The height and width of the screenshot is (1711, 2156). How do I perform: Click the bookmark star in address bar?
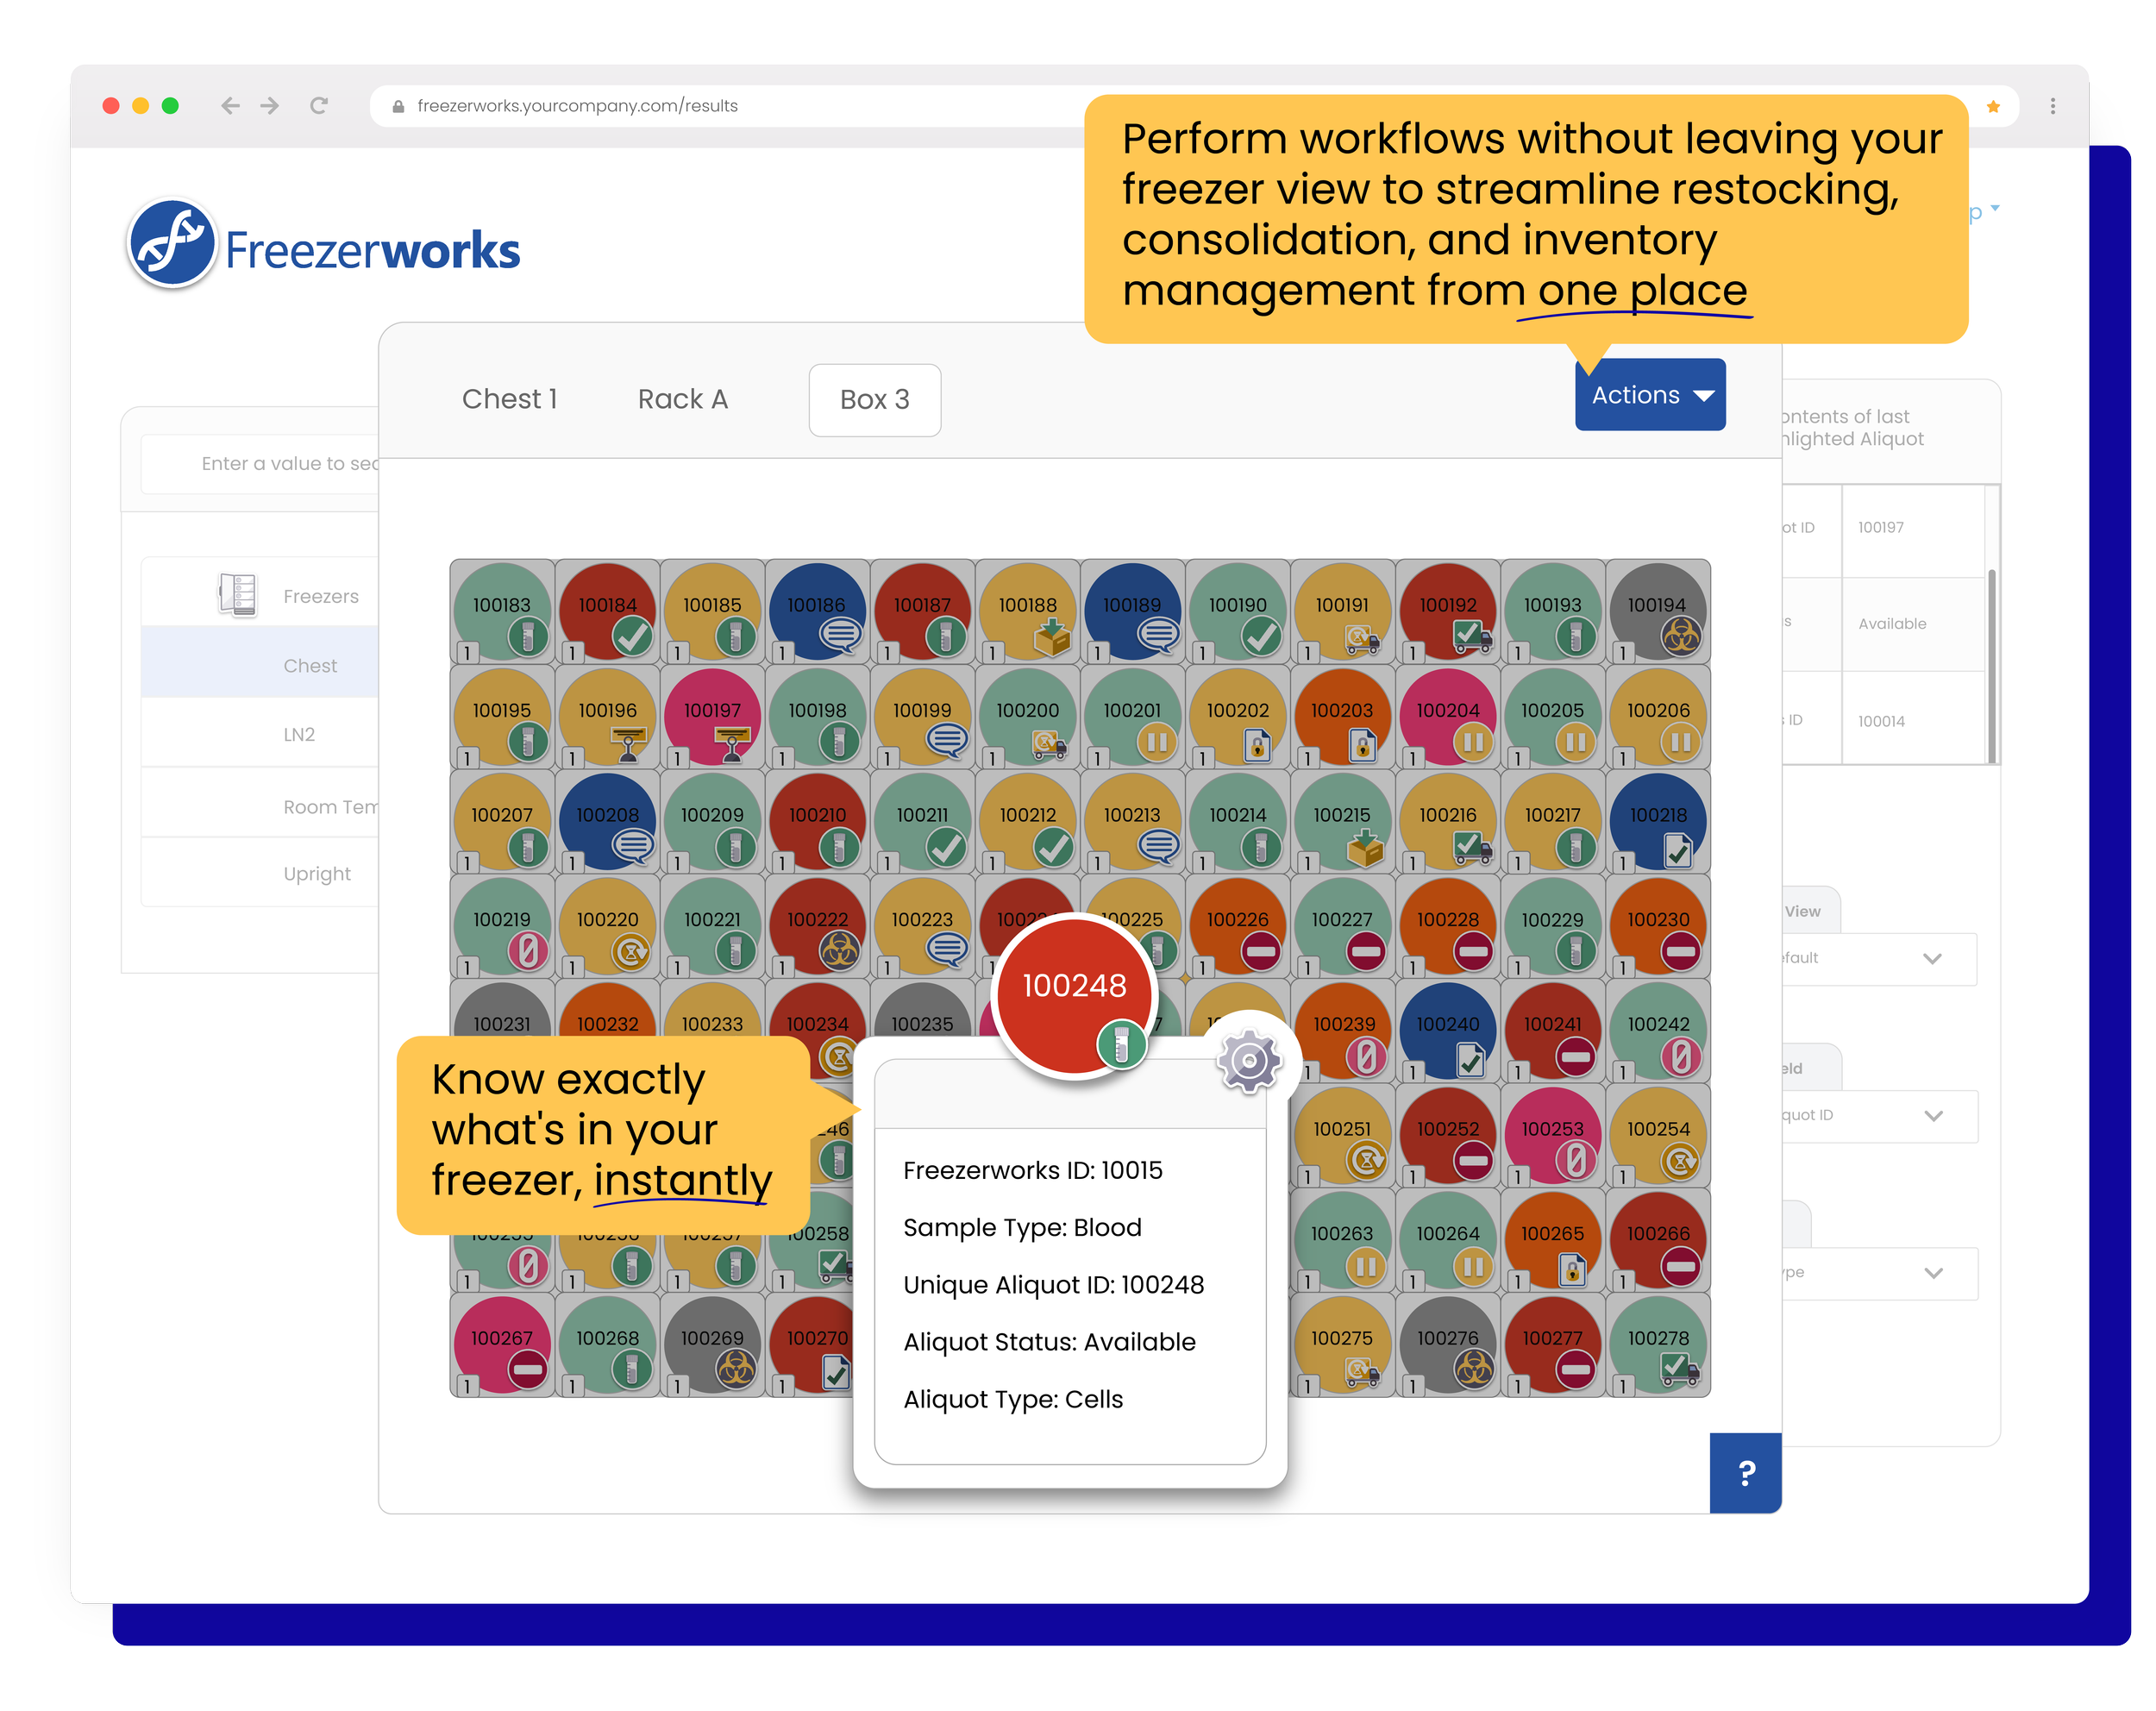pyautogui.click(x=1992, y=107)
